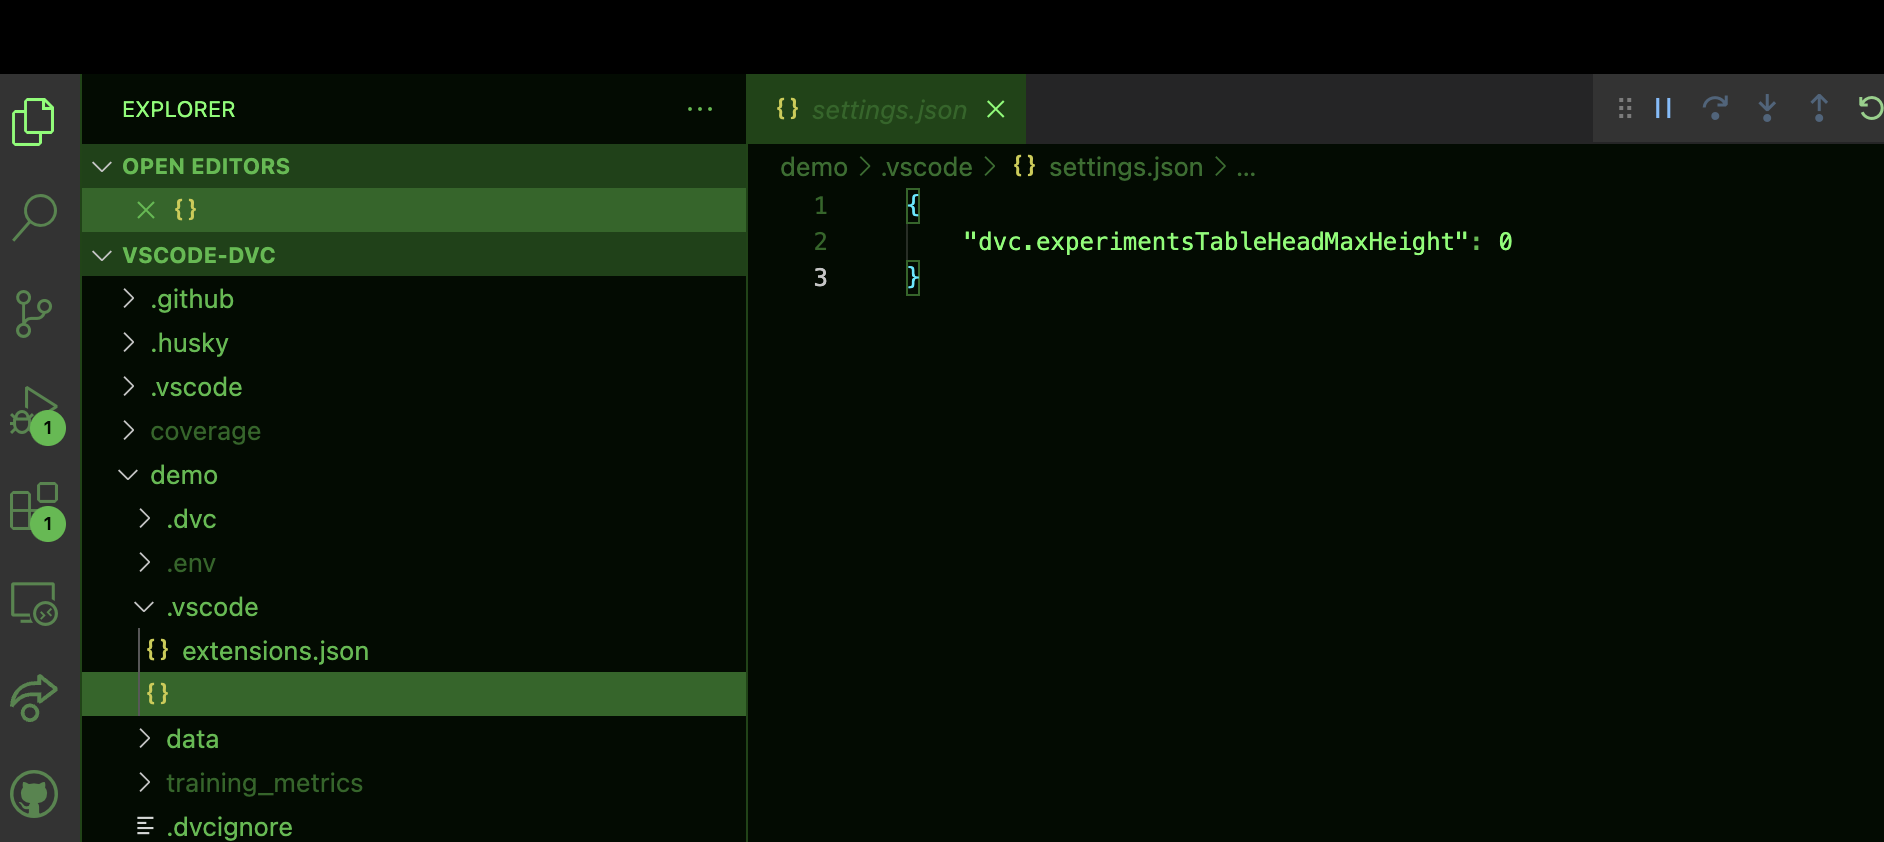Expand the .env folder
Image resolution: width=1884 pixels, height=842 pixels.
tap(145, 563)
